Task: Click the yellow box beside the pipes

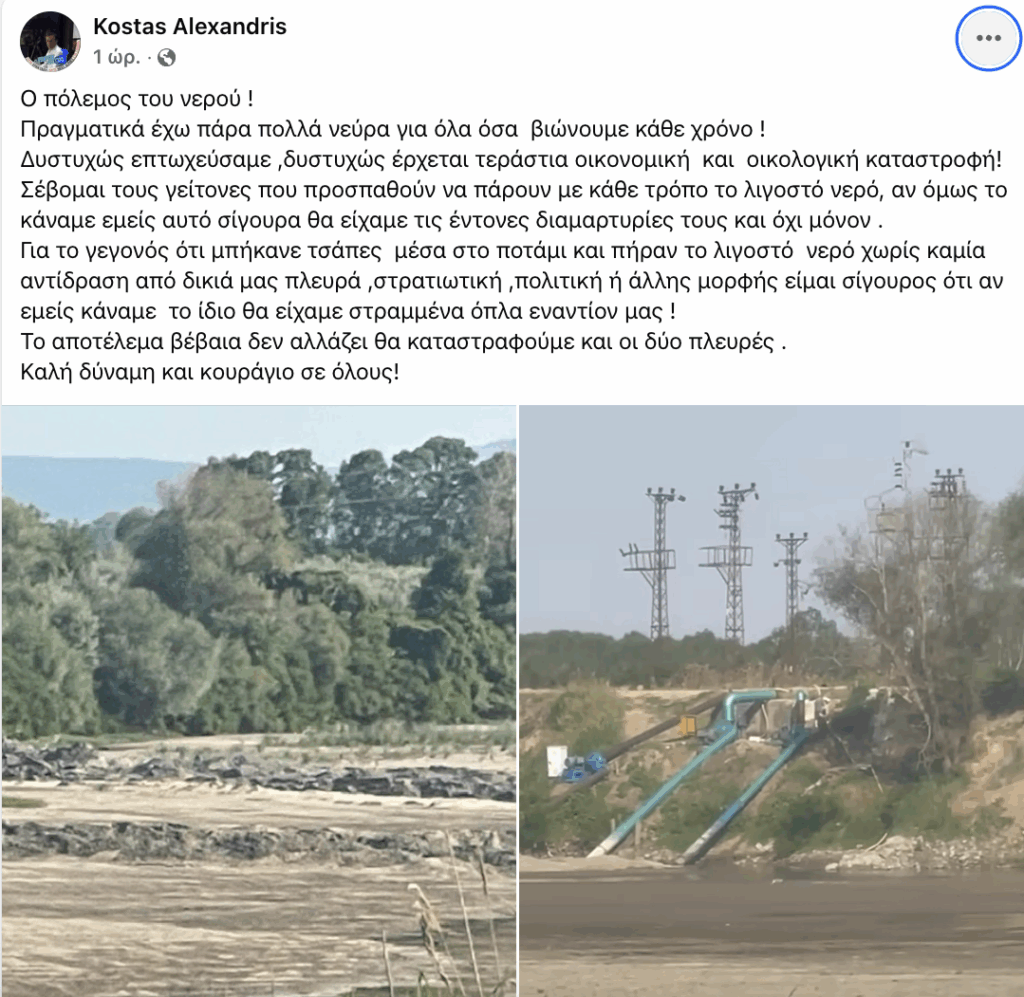Action: (689, 725)
